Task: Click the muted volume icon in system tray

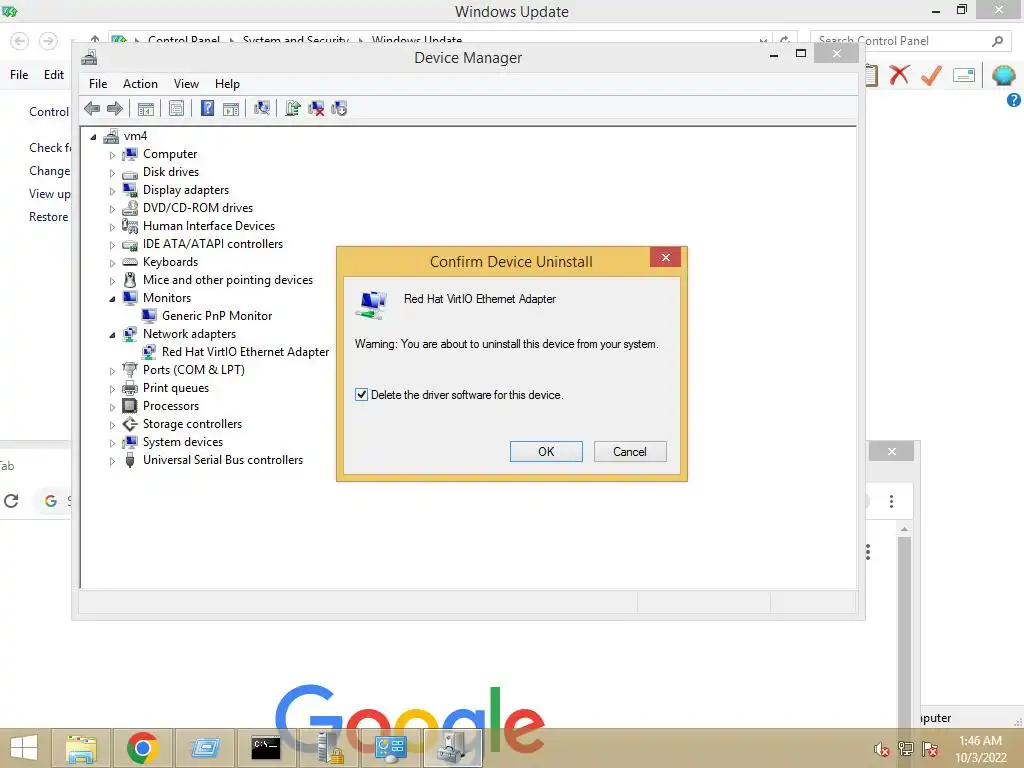Action: [x=882, y=749]
